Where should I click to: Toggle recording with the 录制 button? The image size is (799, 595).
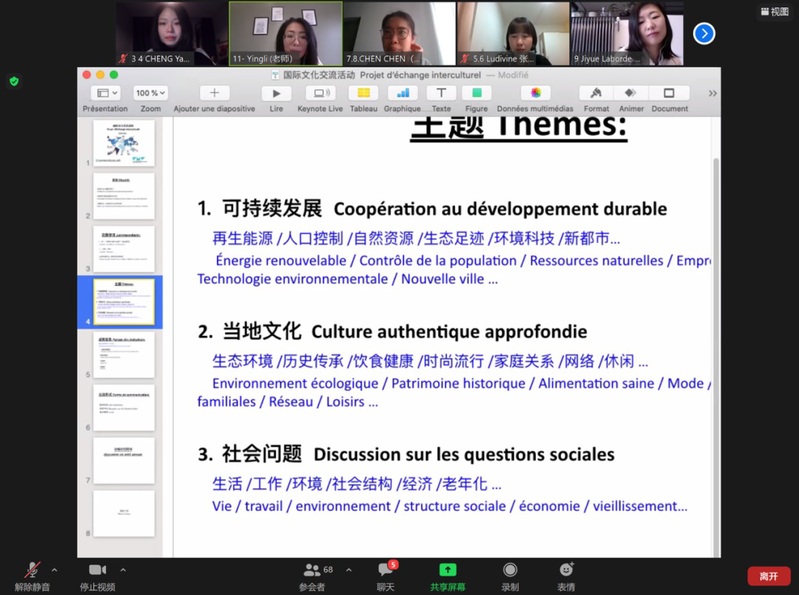(510, 571)
